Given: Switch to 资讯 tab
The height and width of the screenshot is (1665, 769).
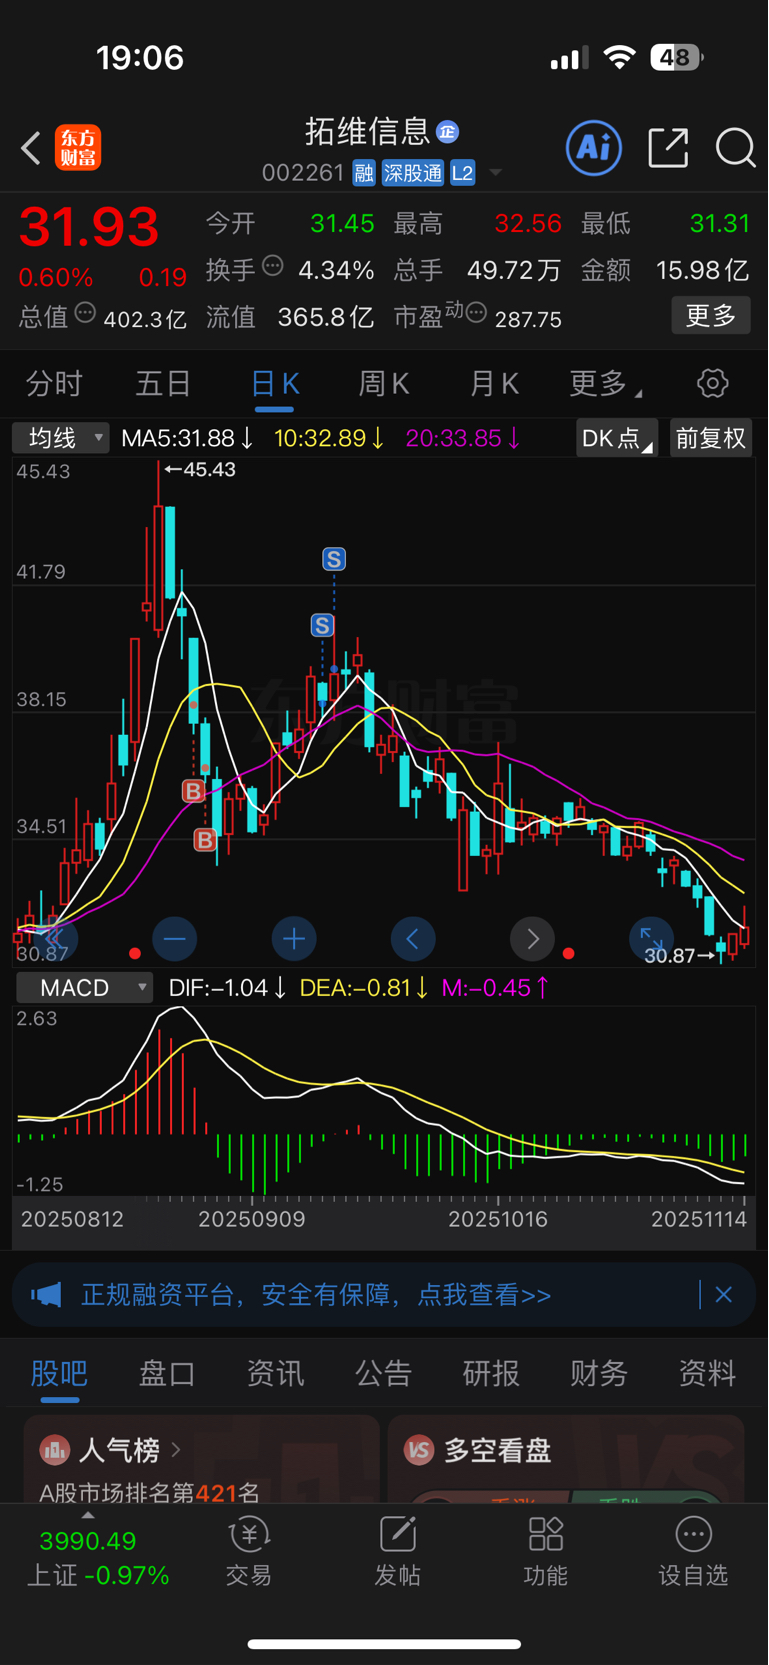Looking at the screenshot, I should click(x=275, y=1374).
